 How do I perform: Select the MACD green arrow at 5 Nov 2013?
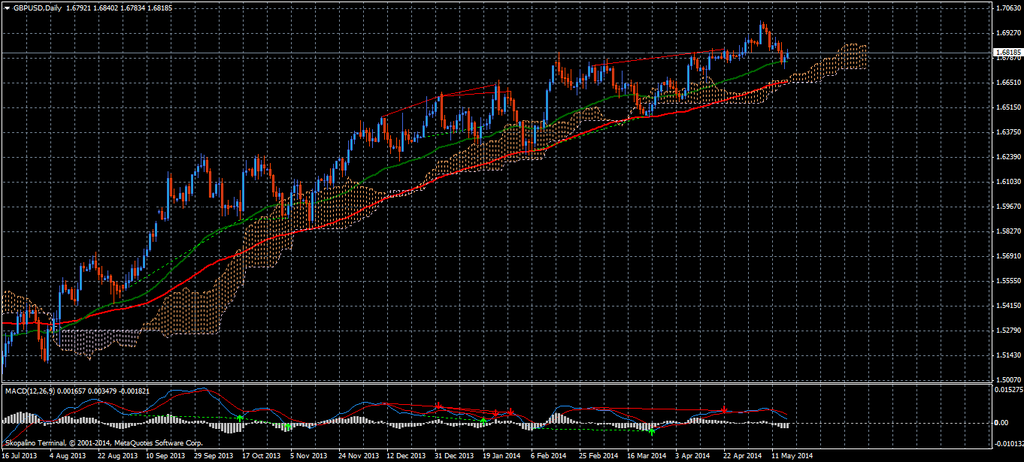287,427
